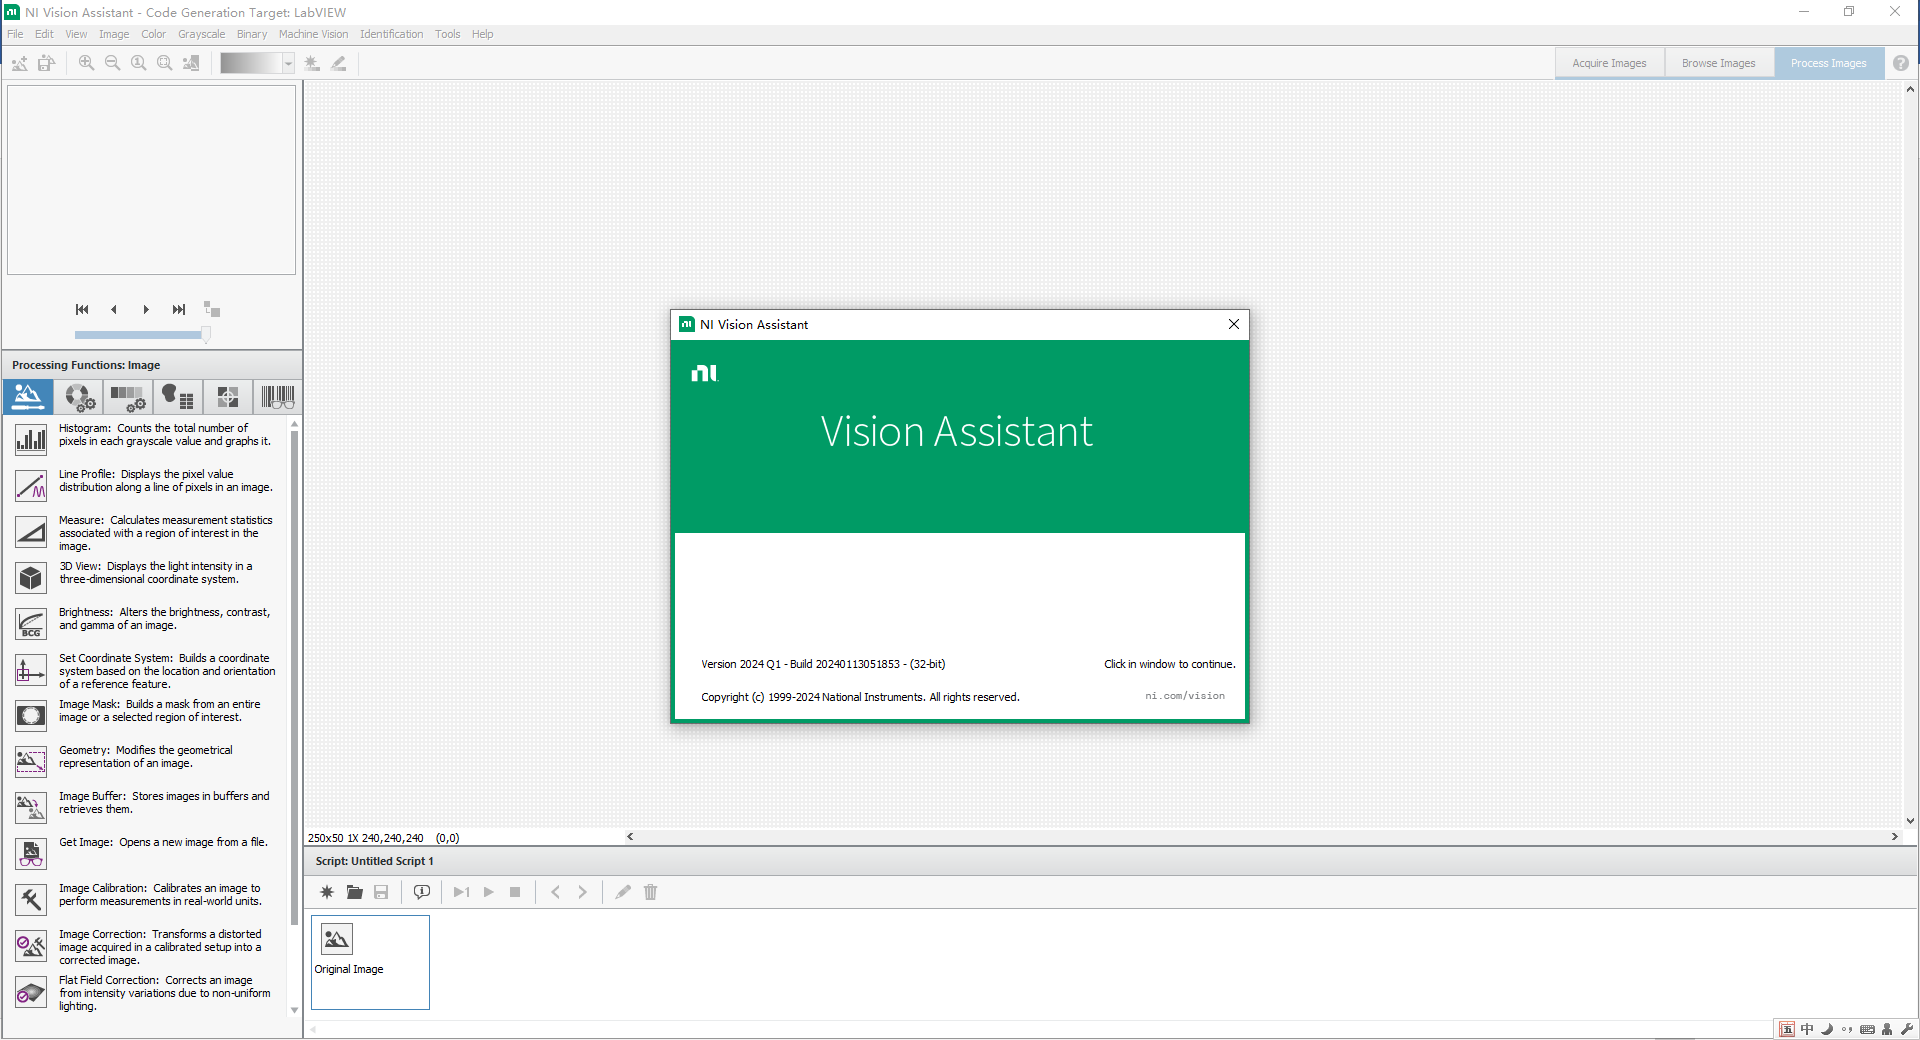Switch to Acquire Images mode

click(1609, 63)
